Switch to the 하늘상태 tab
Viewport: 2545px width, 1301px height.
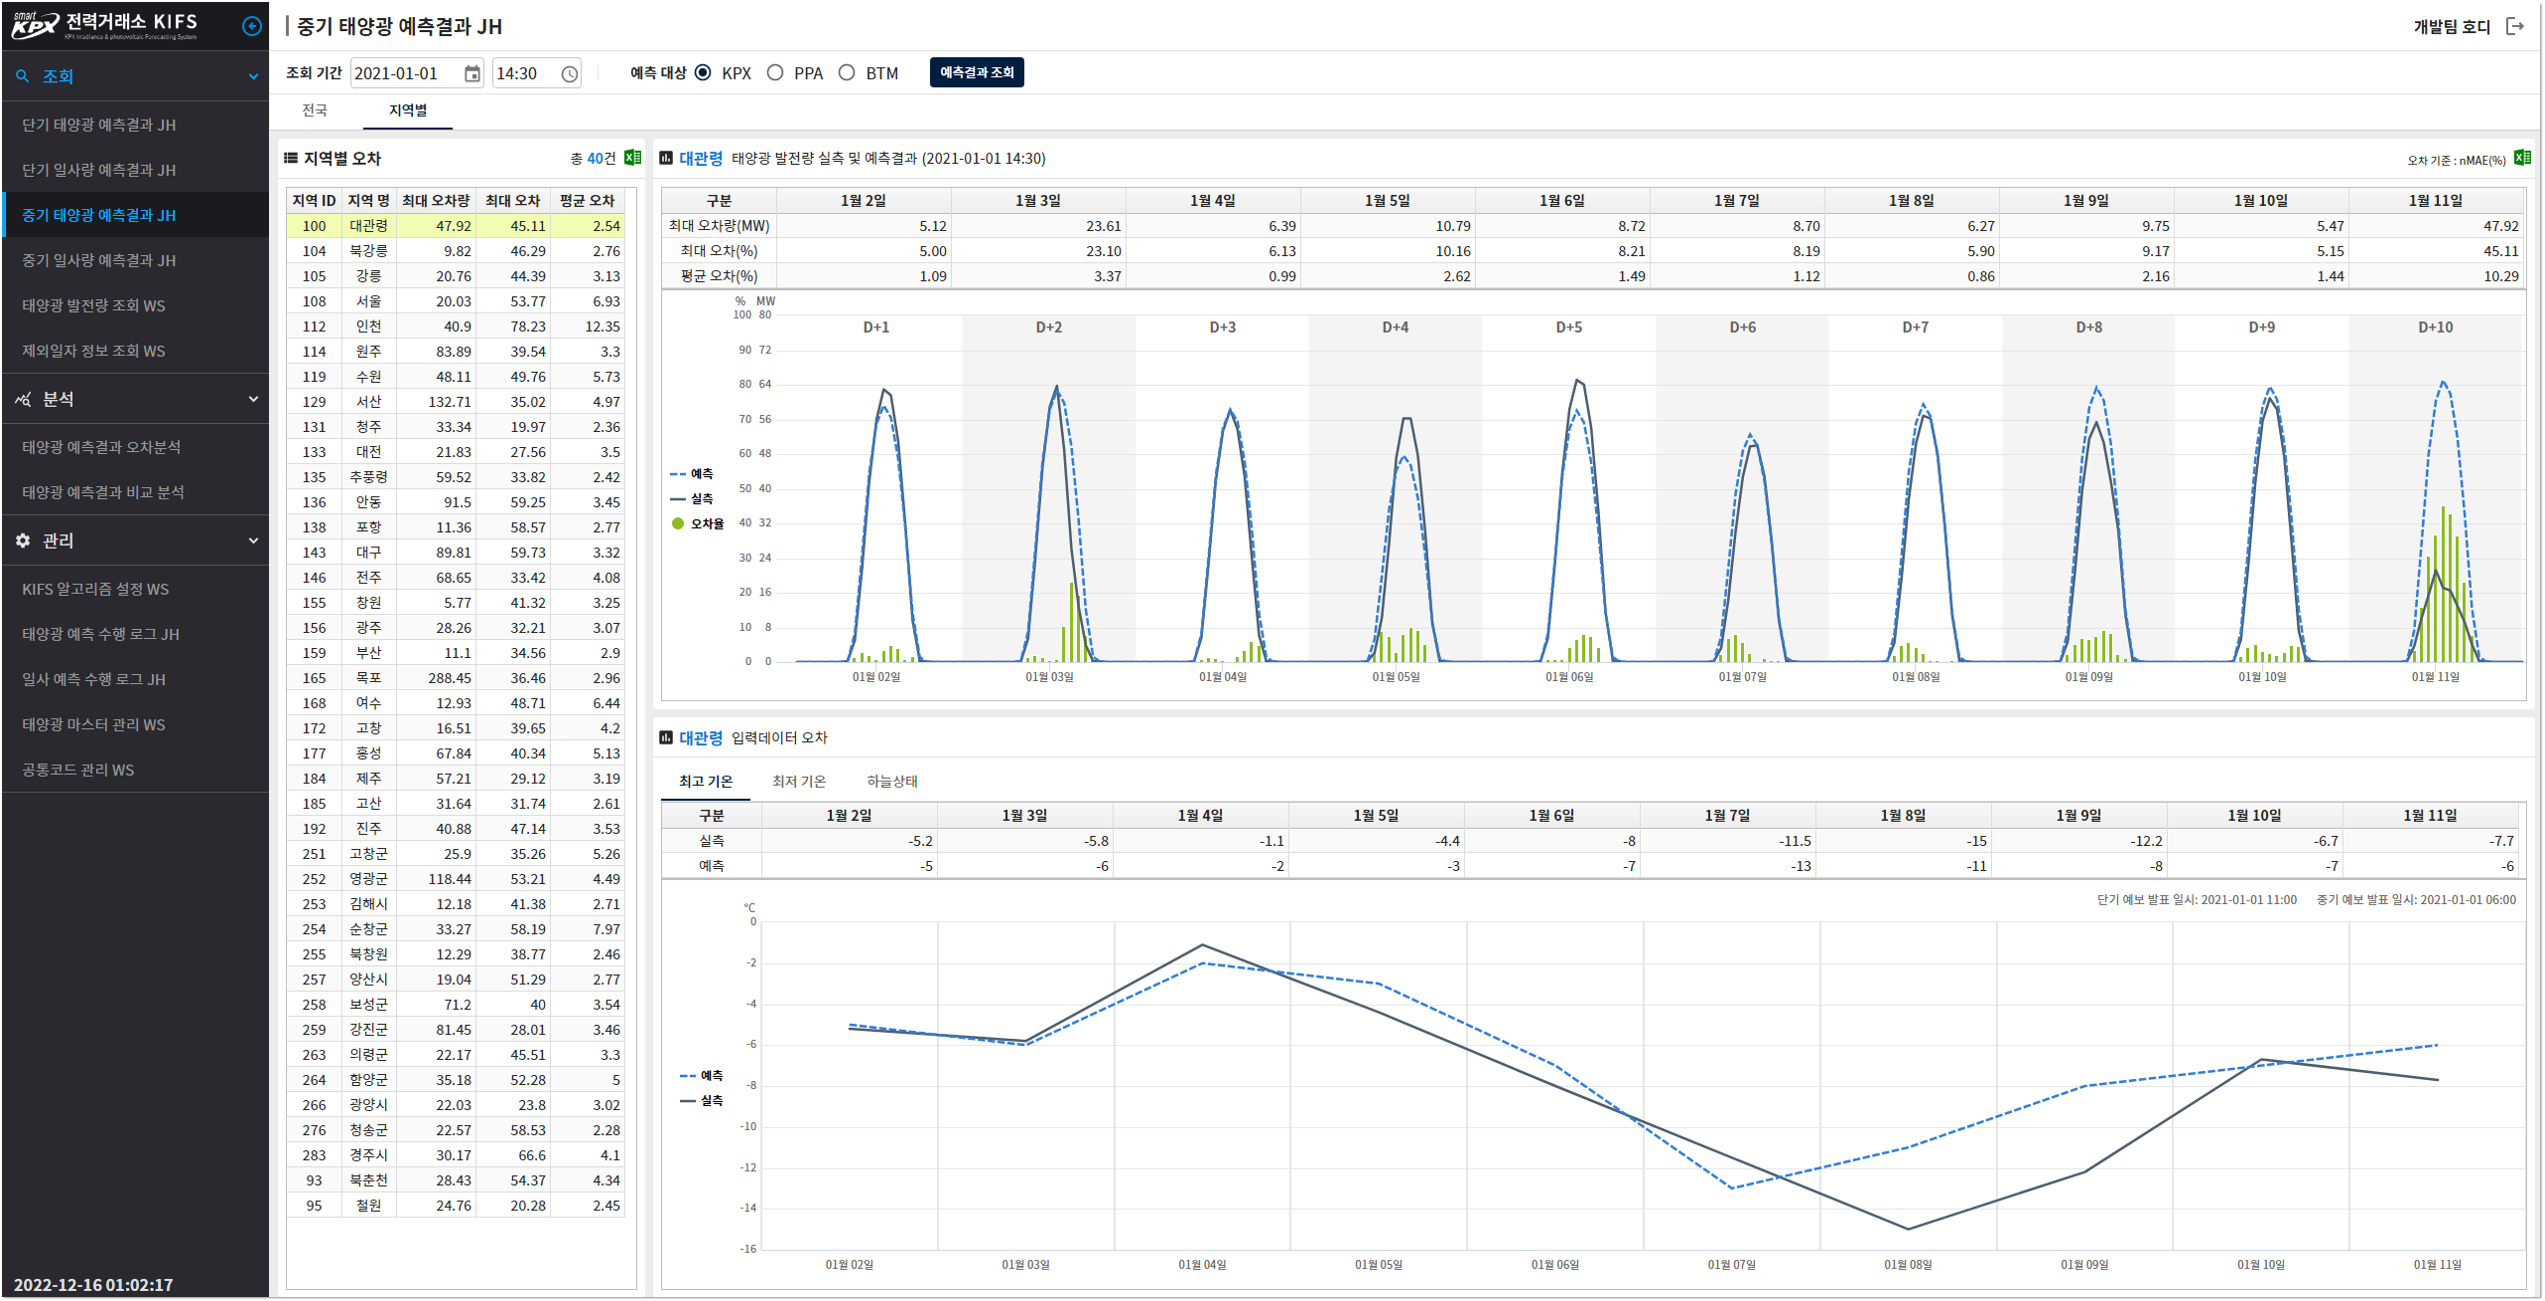pos(891,781)
